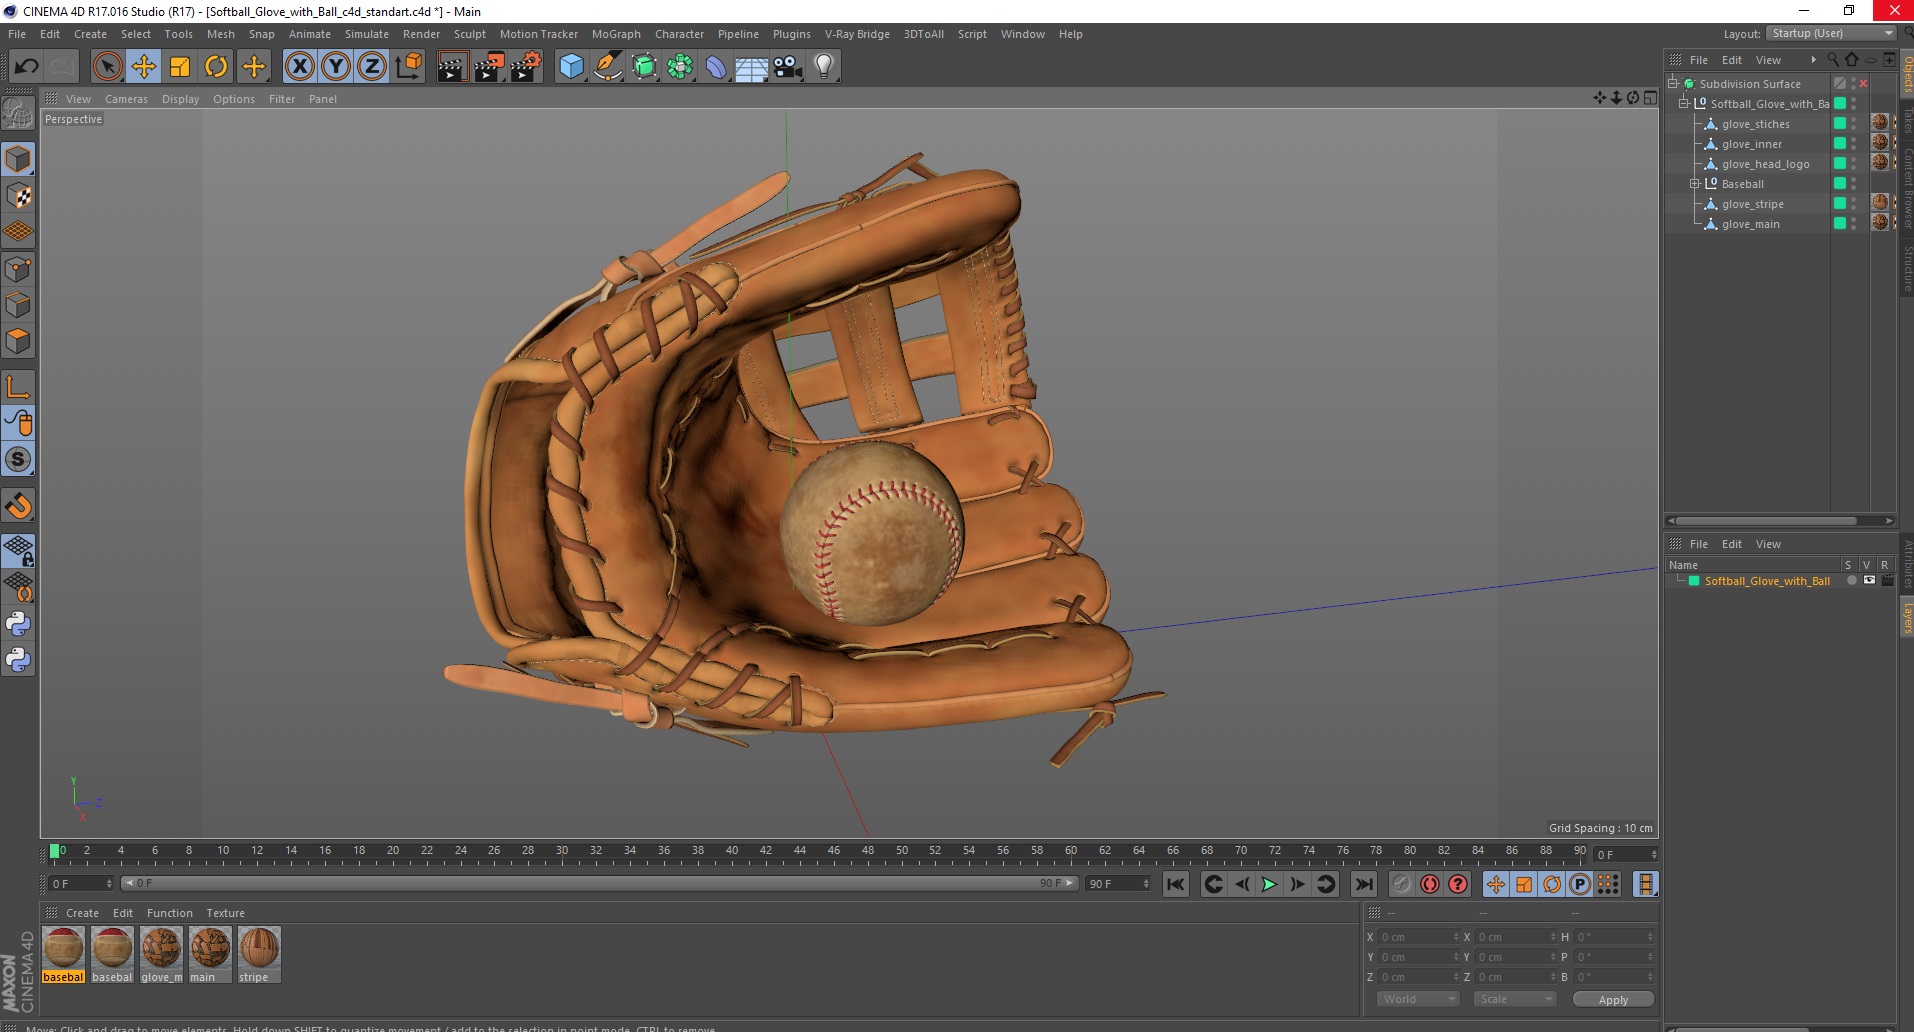Viewport: 1914px width, 1032px height.
Task: Select the glove_main object
Action: 1750,224
